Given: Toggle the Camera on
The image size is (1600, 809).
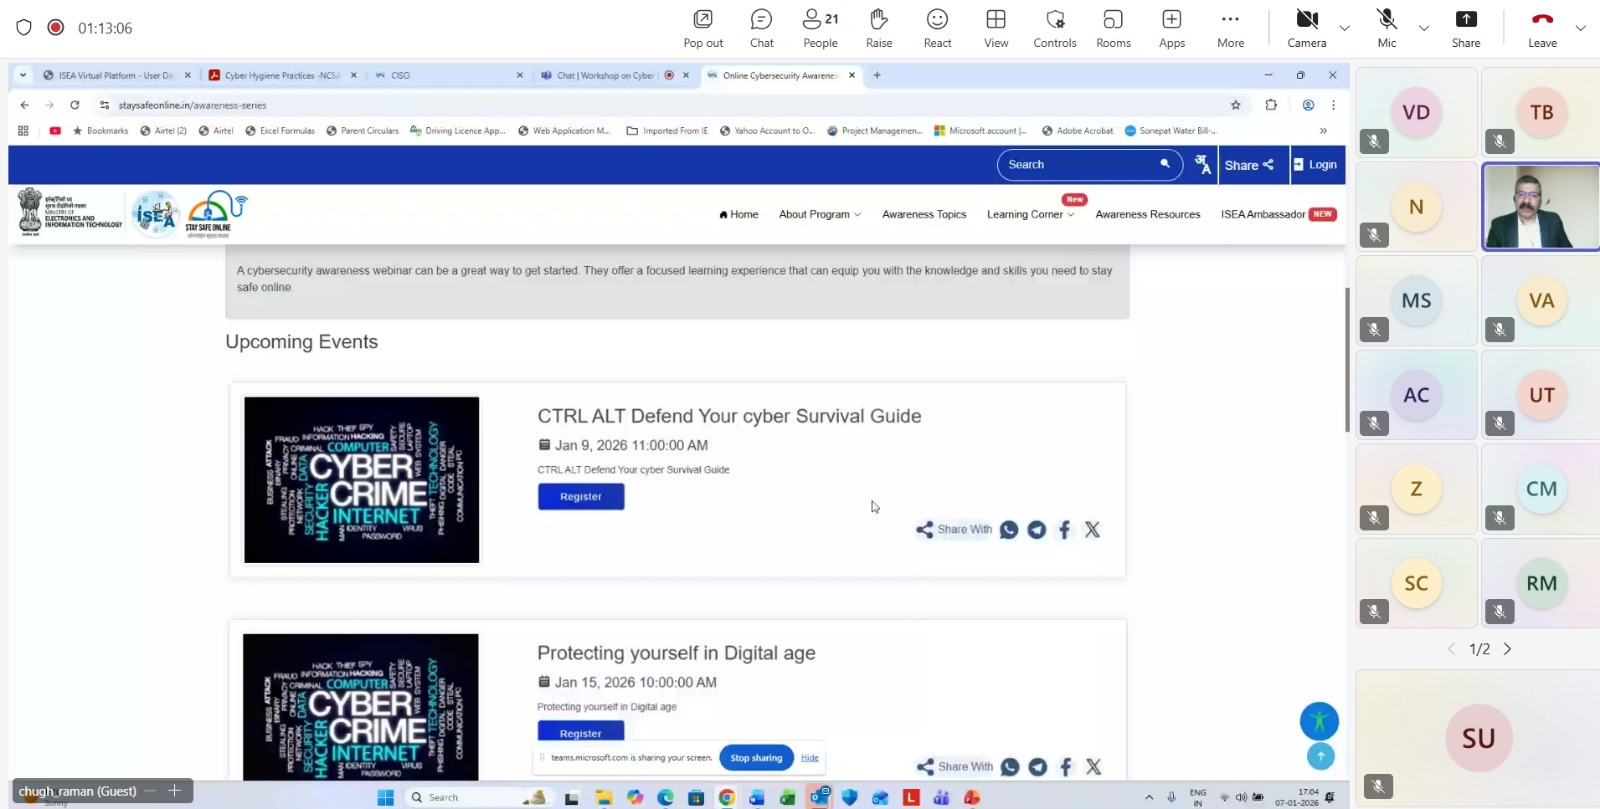Looking at the screenshot, I should [1306, 27].
